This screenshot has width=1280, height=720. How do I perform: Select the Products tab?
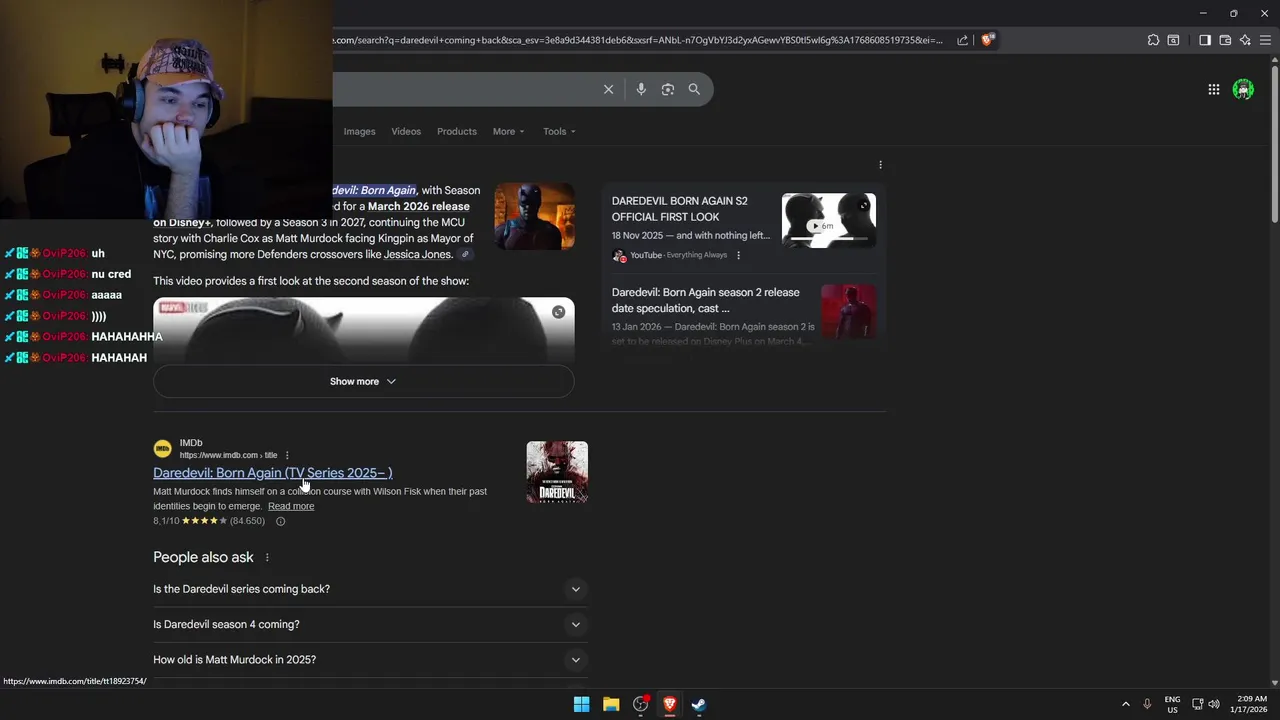click(x=457, y=131)
